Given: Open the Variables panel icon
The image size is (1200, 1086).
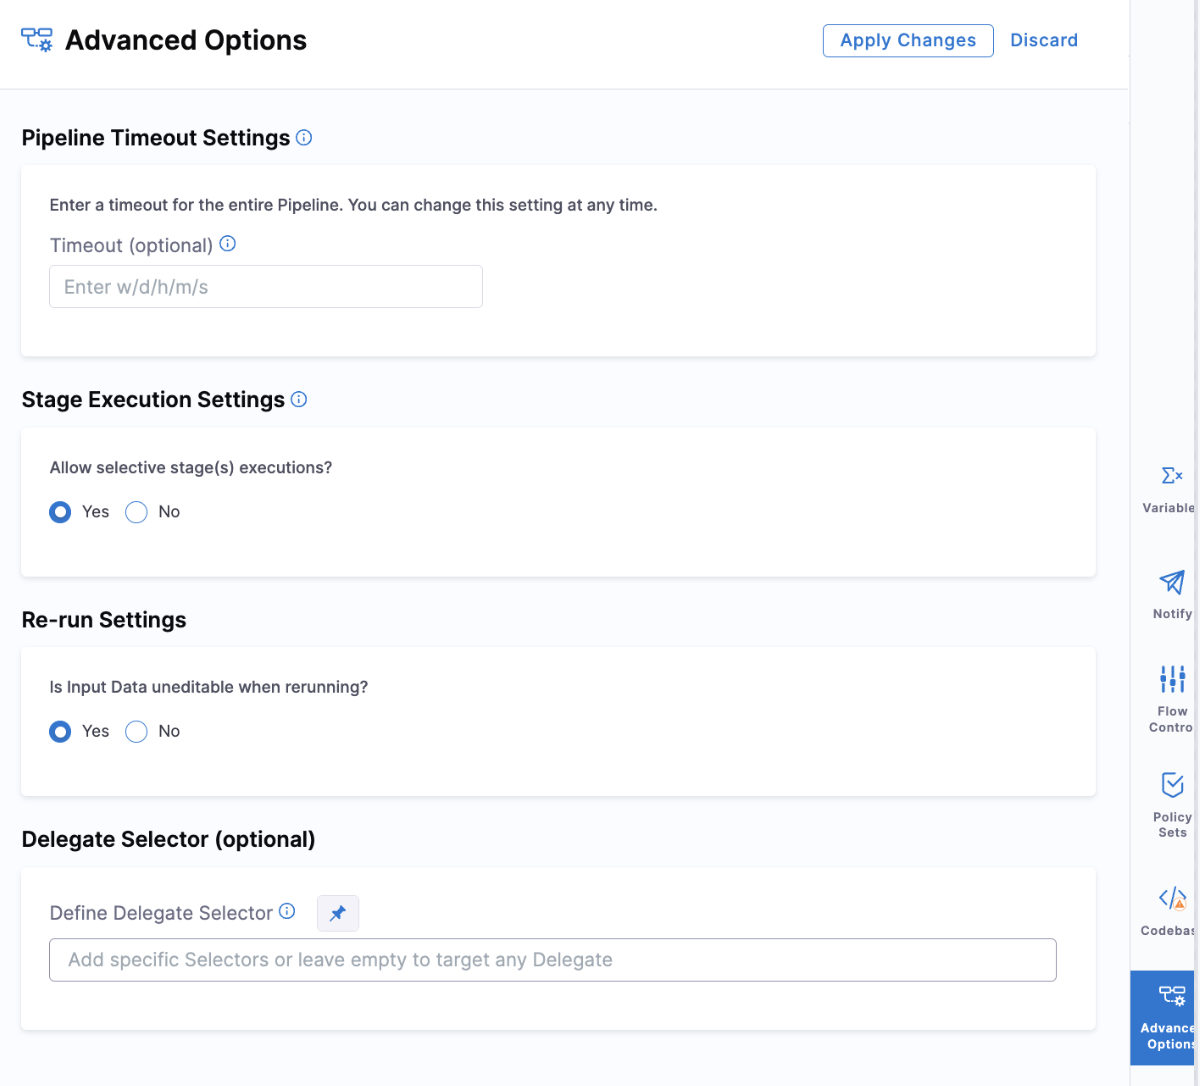Looking at the screenshot, I should click(1171, 476).
